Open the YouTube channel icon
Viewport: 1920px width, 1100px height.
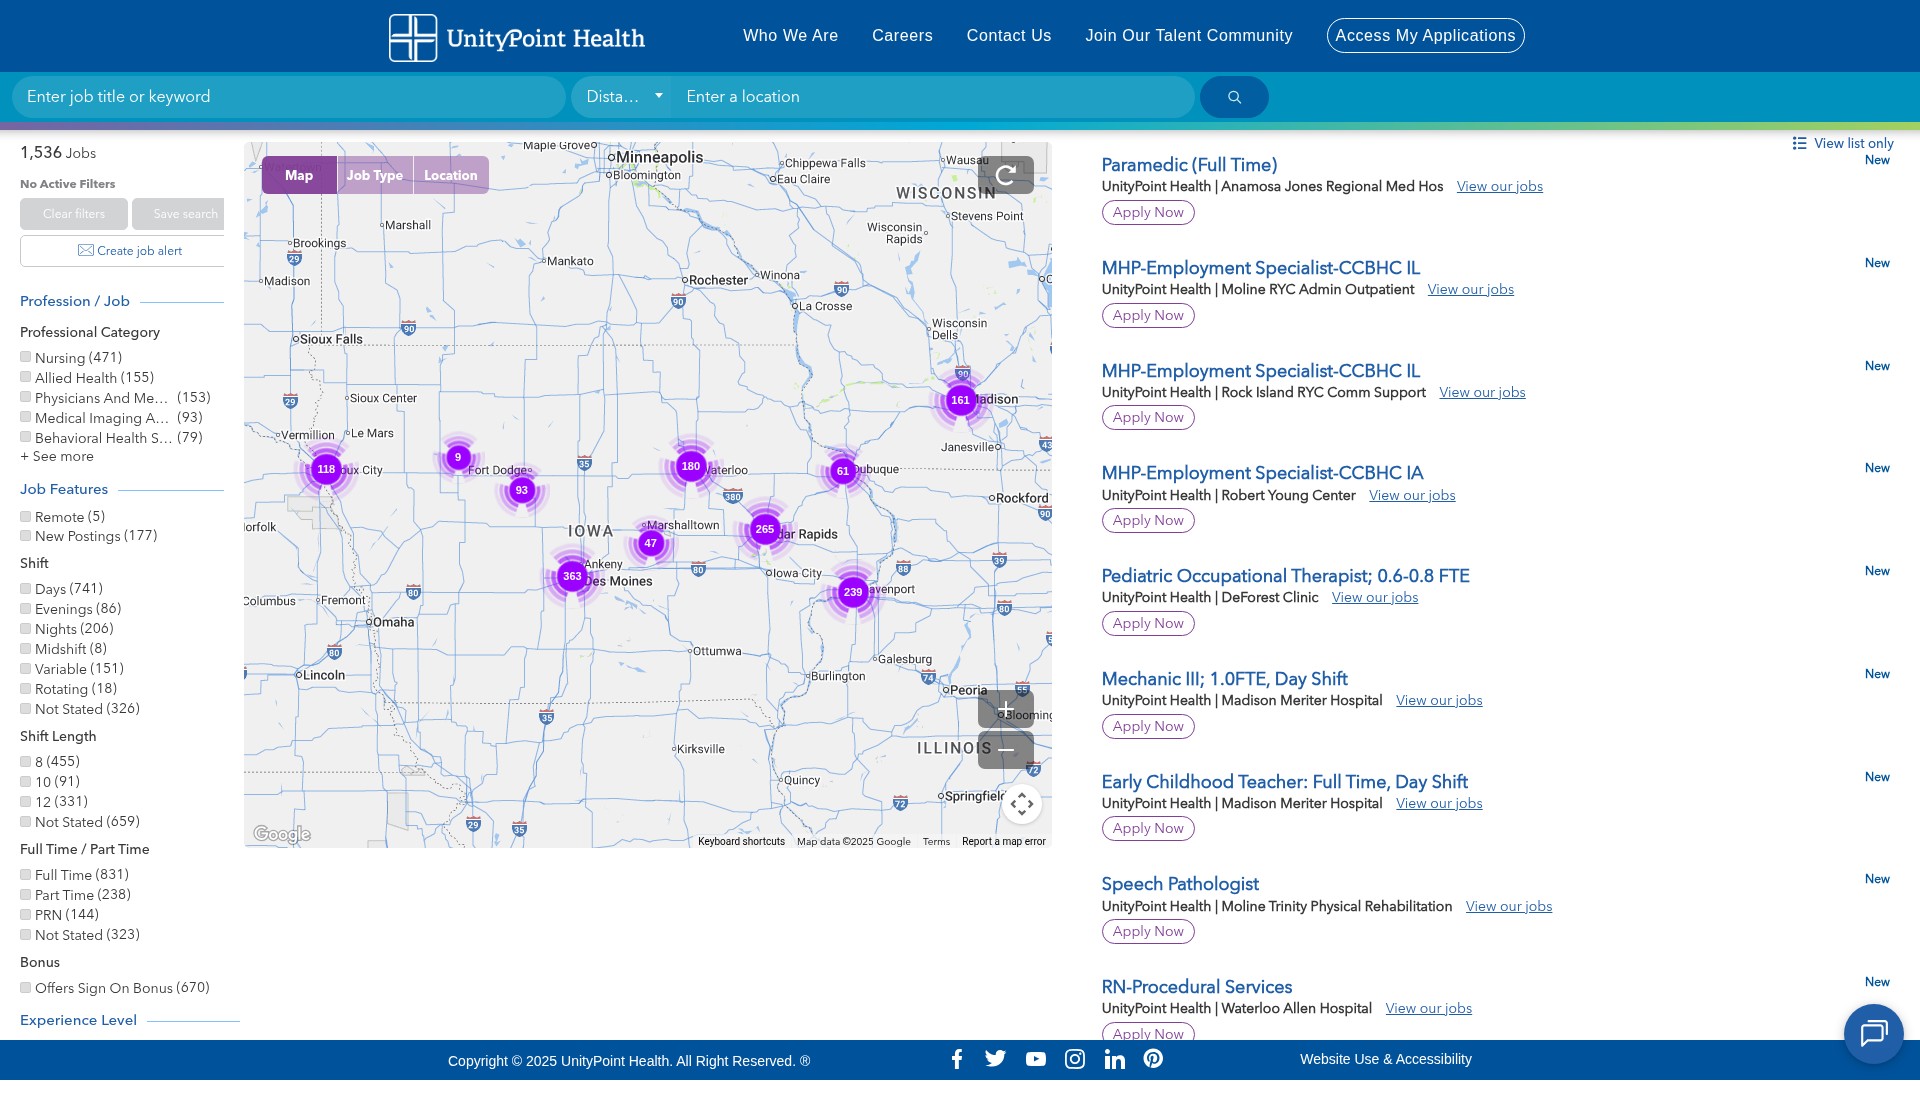pyautogui.click(x=1036, y=1059)
